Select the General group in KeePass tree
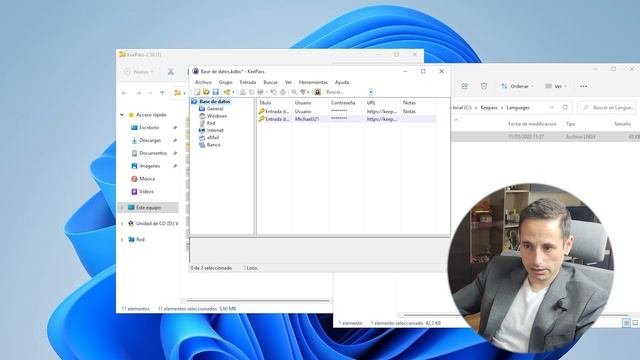The width and height of the screenshot is (640, 360). [x=215, y=109]
